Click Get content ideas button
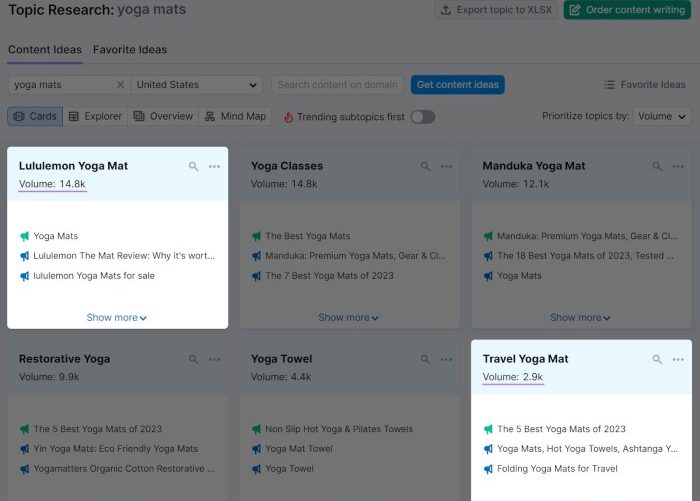 pyautogui.click(x=458, y=84)
